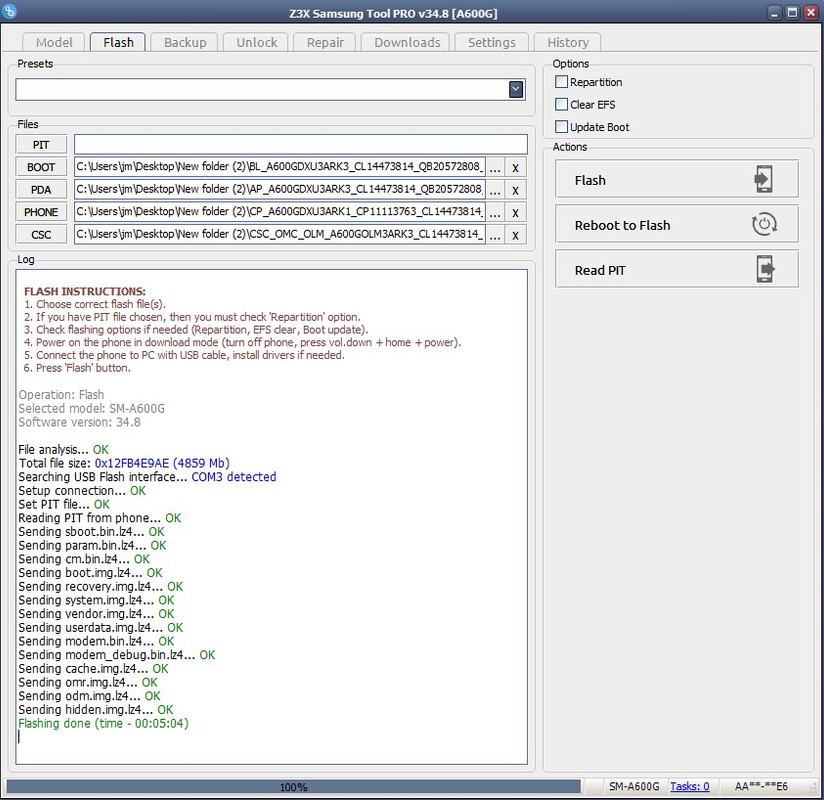Open the Settings tab

coord(491,42)
